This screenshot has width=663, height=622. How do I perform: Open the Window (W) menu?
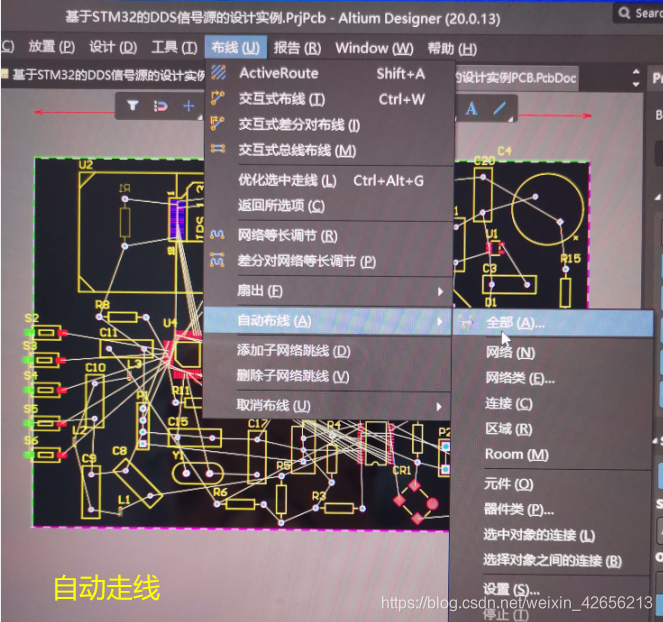click(374, 48)
